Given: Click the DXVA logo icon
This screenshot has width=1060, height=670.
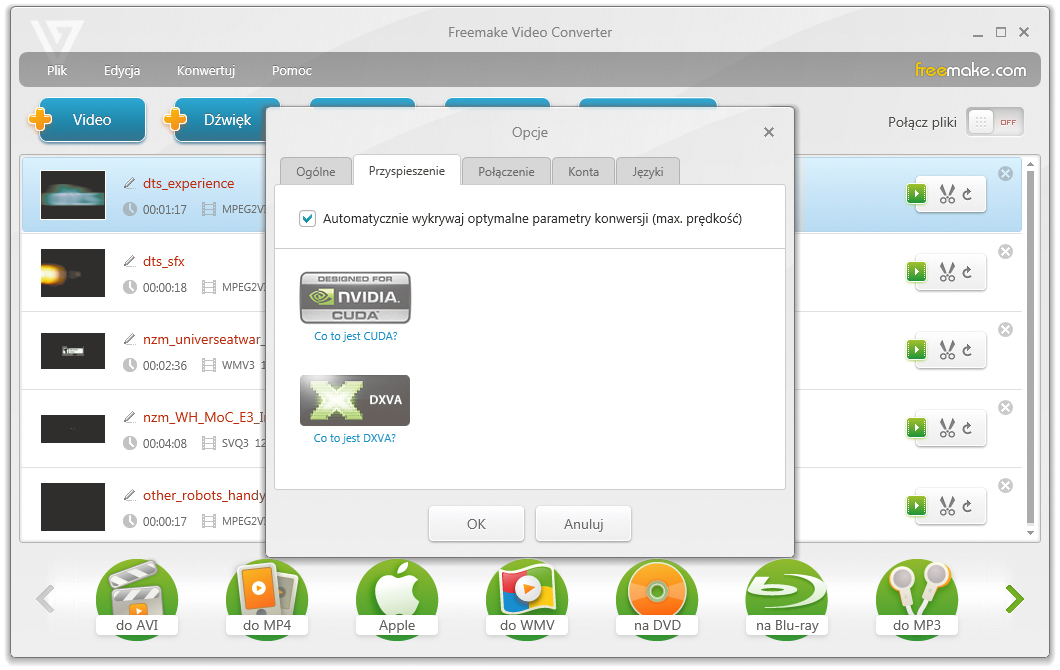Looking at the screenshot, I should point(355,400).
